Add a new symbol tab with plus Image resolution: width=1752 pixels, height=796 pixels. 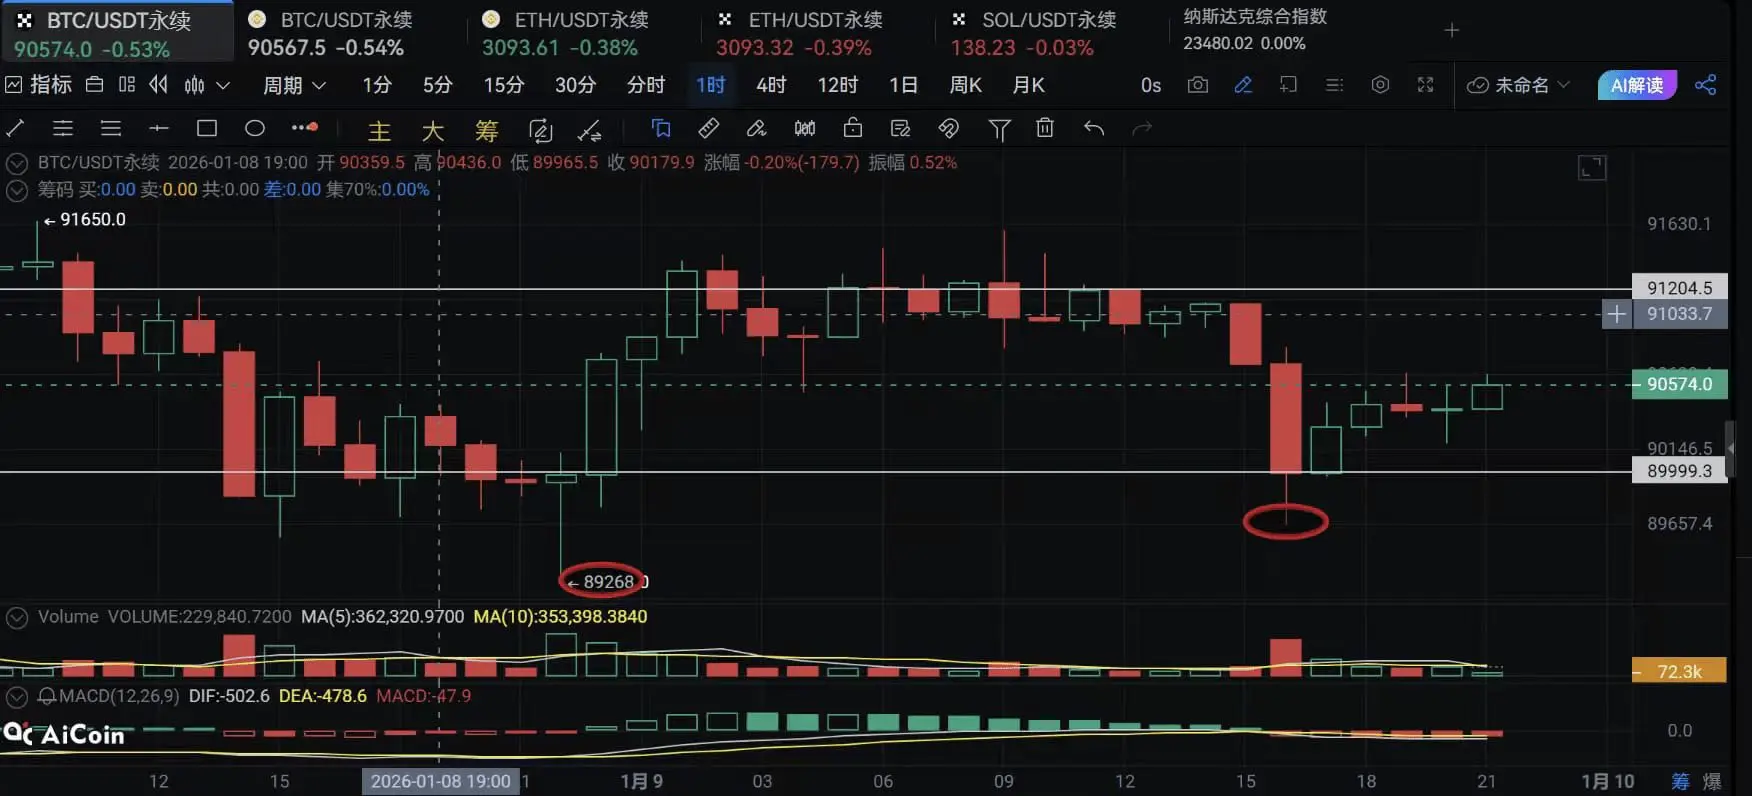tap(1452, 31)
